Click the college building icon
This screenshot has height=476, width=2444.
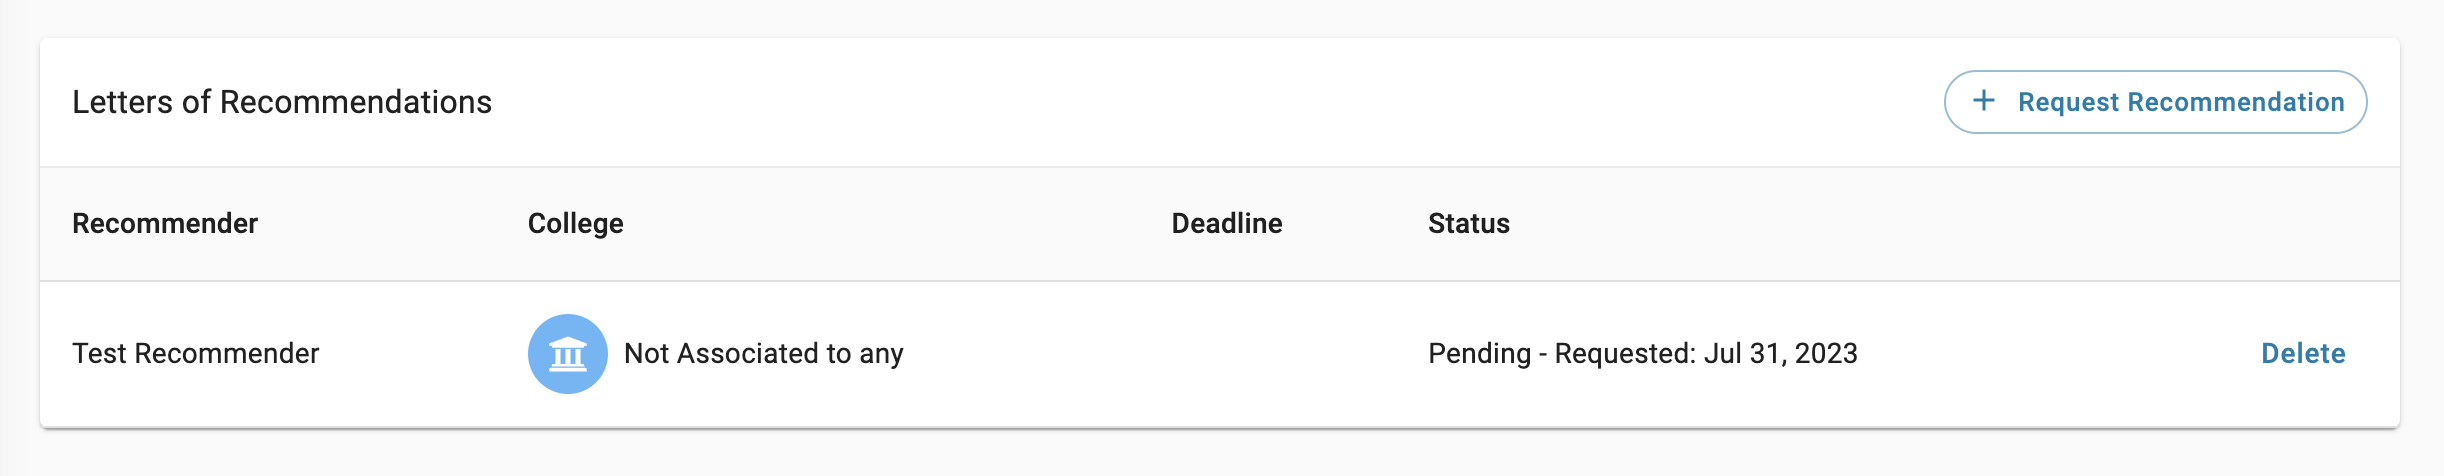tap(567, 354)
